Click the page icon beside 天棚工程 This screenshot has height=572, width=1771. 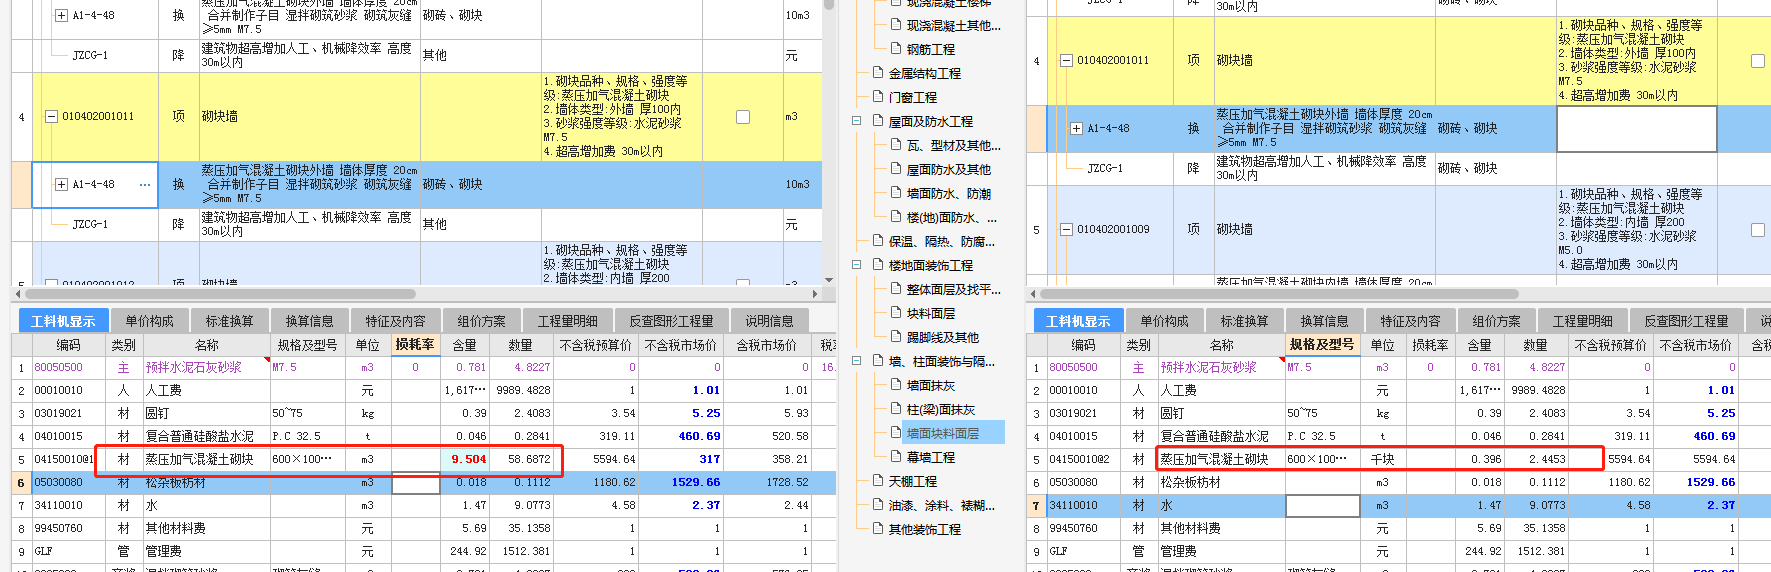click(x=878, y=480)
